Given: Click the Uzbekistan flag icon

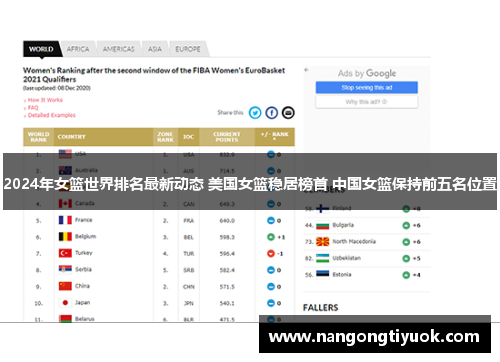Looking at the screenshot, I should (323, 258).
